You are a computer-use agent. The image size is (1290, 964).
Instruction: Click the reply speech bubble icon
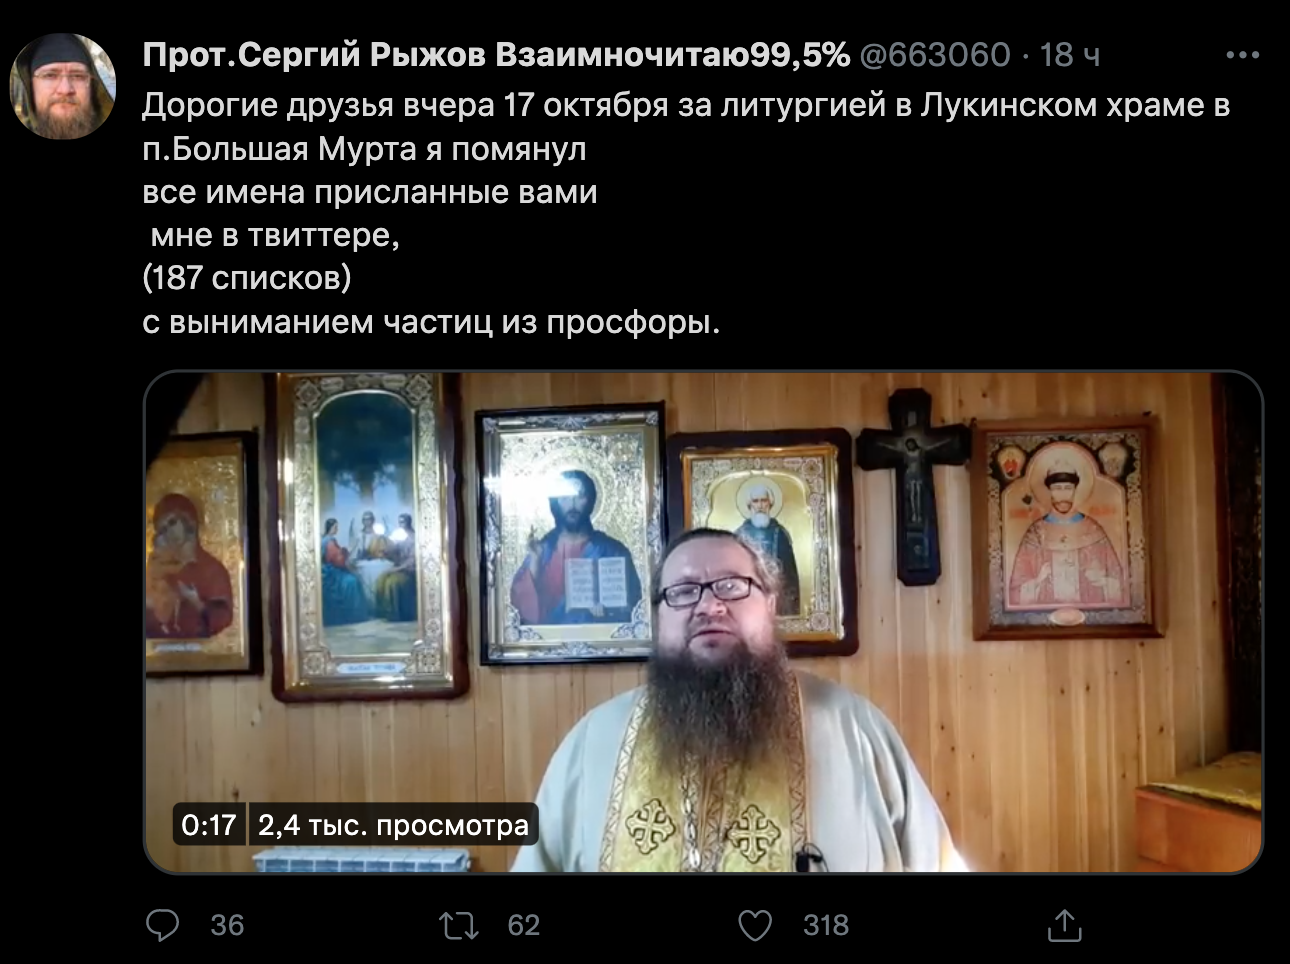[162, 925]
